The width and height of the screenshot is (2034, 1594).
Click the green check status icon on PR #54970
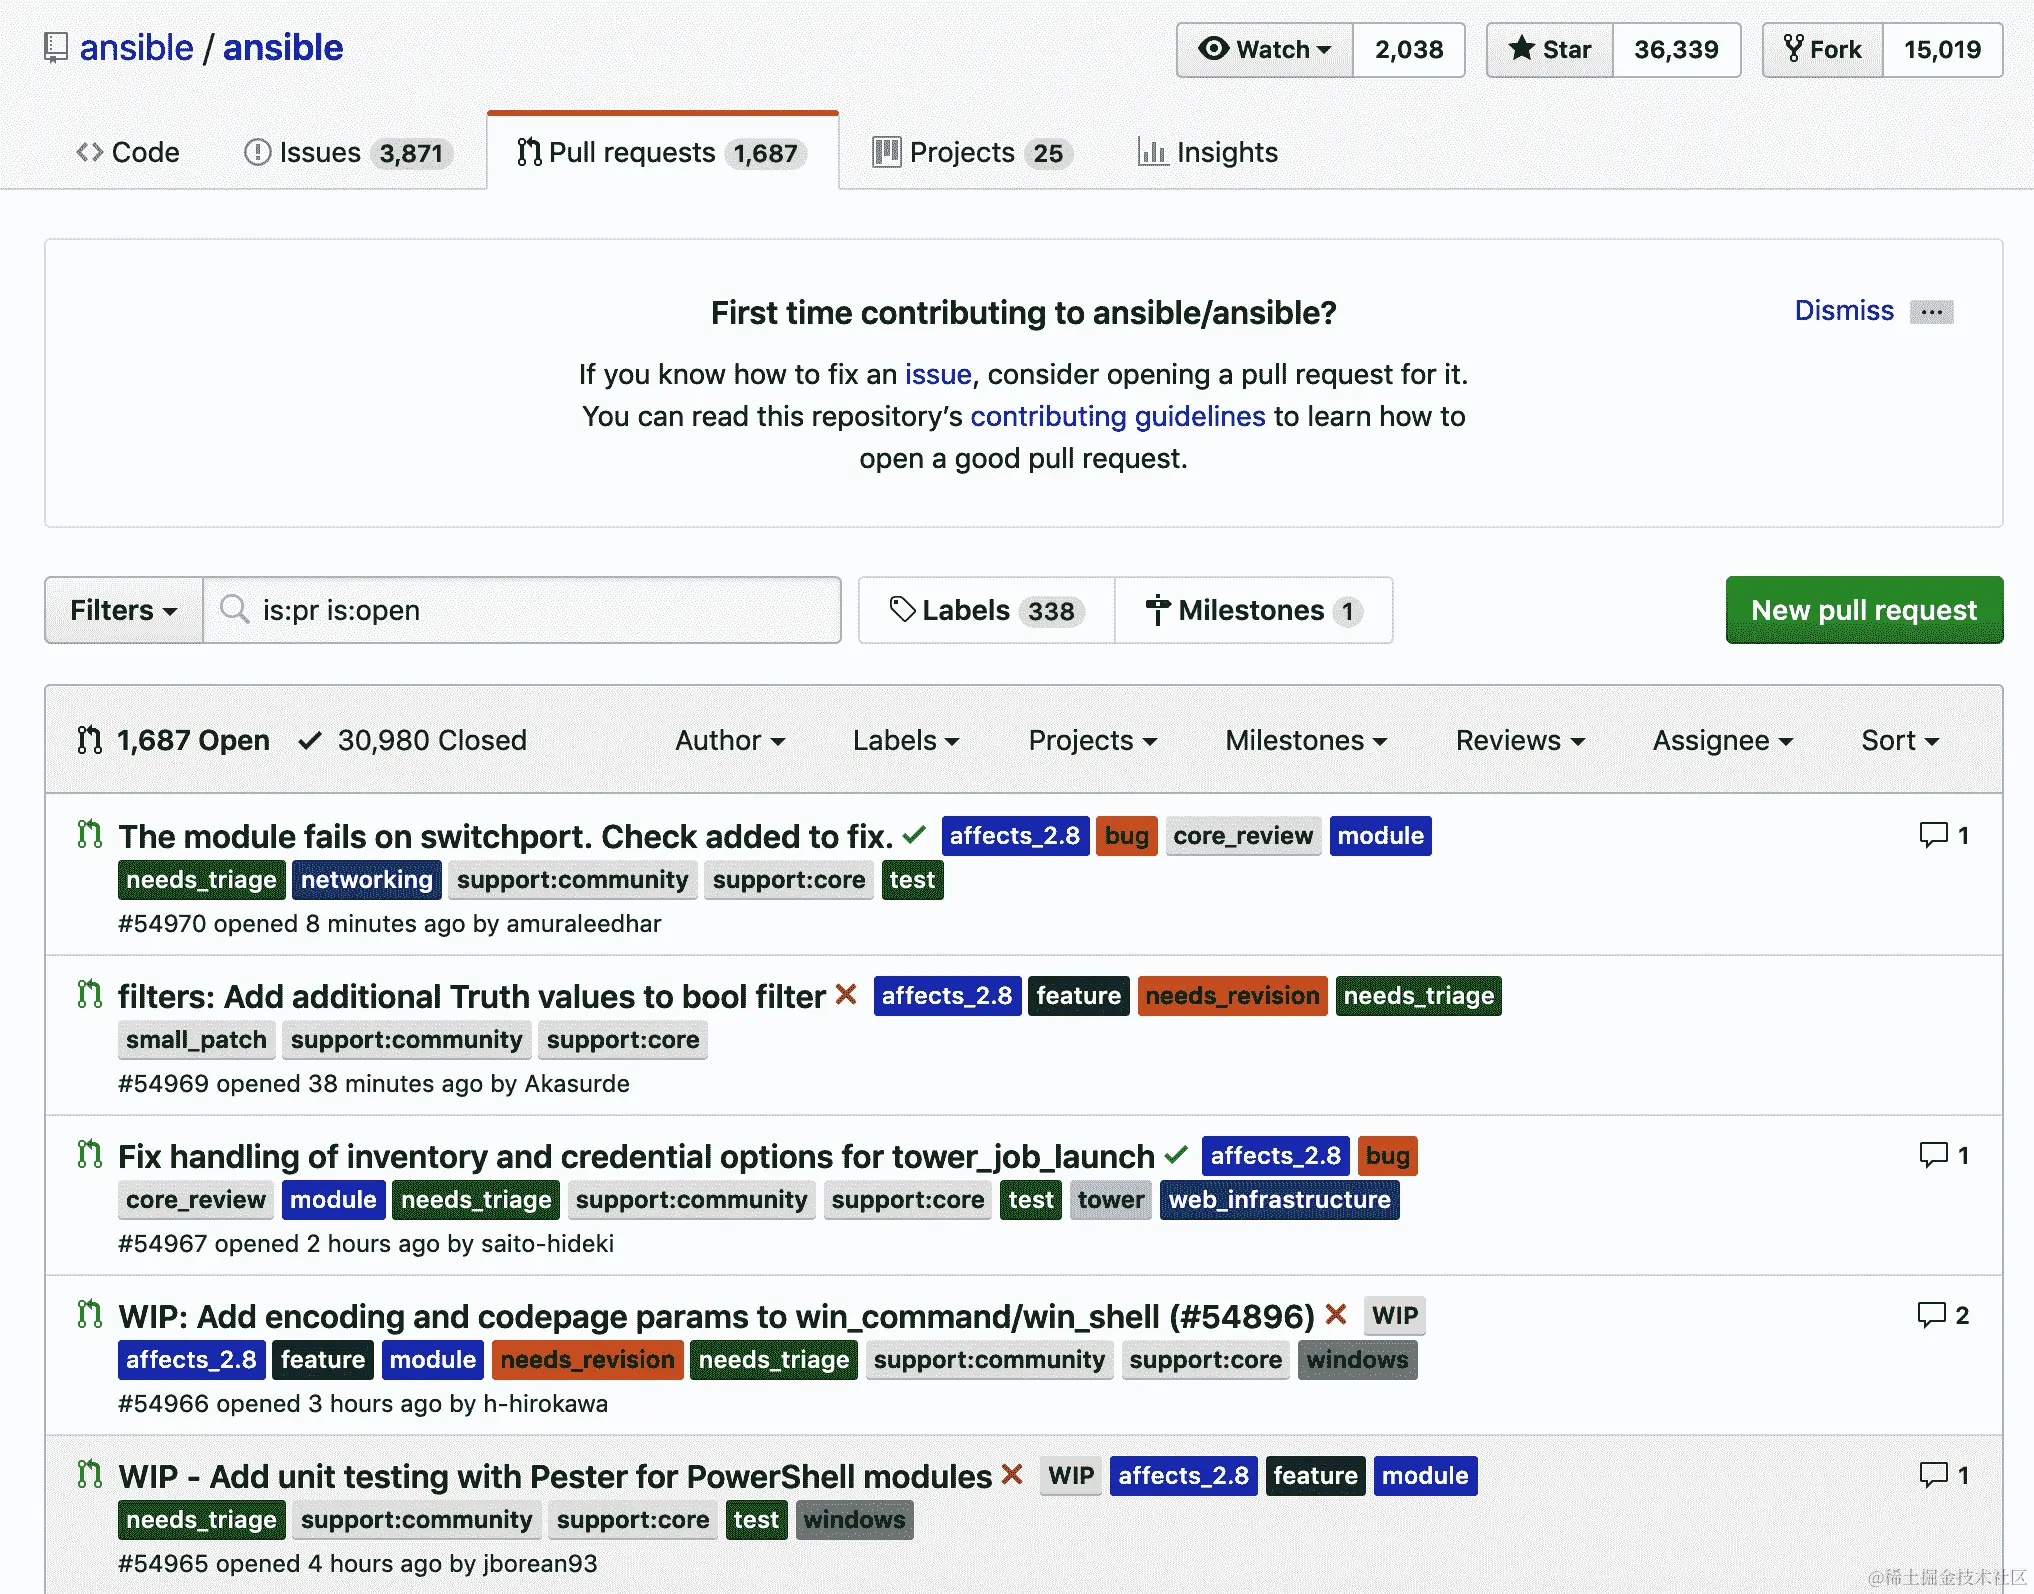(914, 835)
